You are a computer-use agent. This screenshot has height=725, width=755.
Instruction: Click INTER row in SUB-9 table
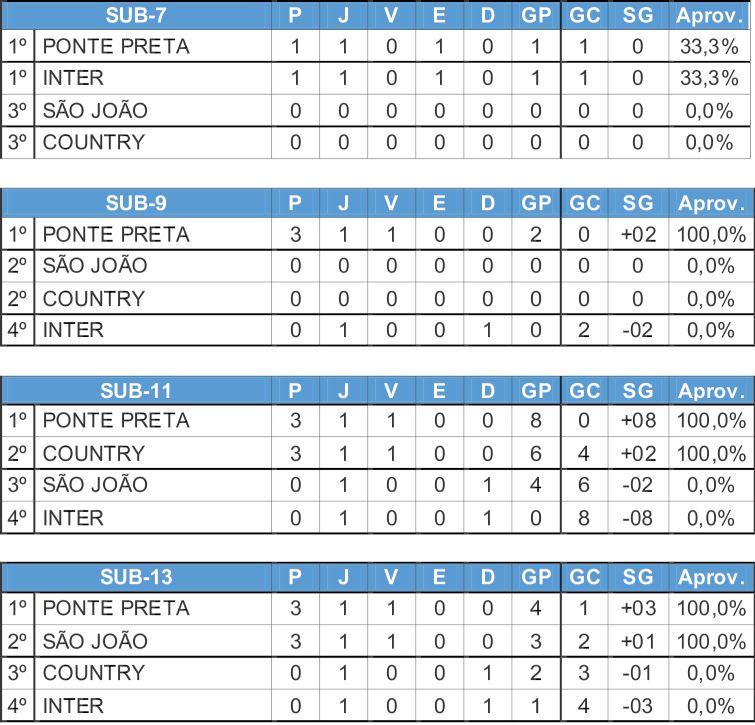coord(378,330)
